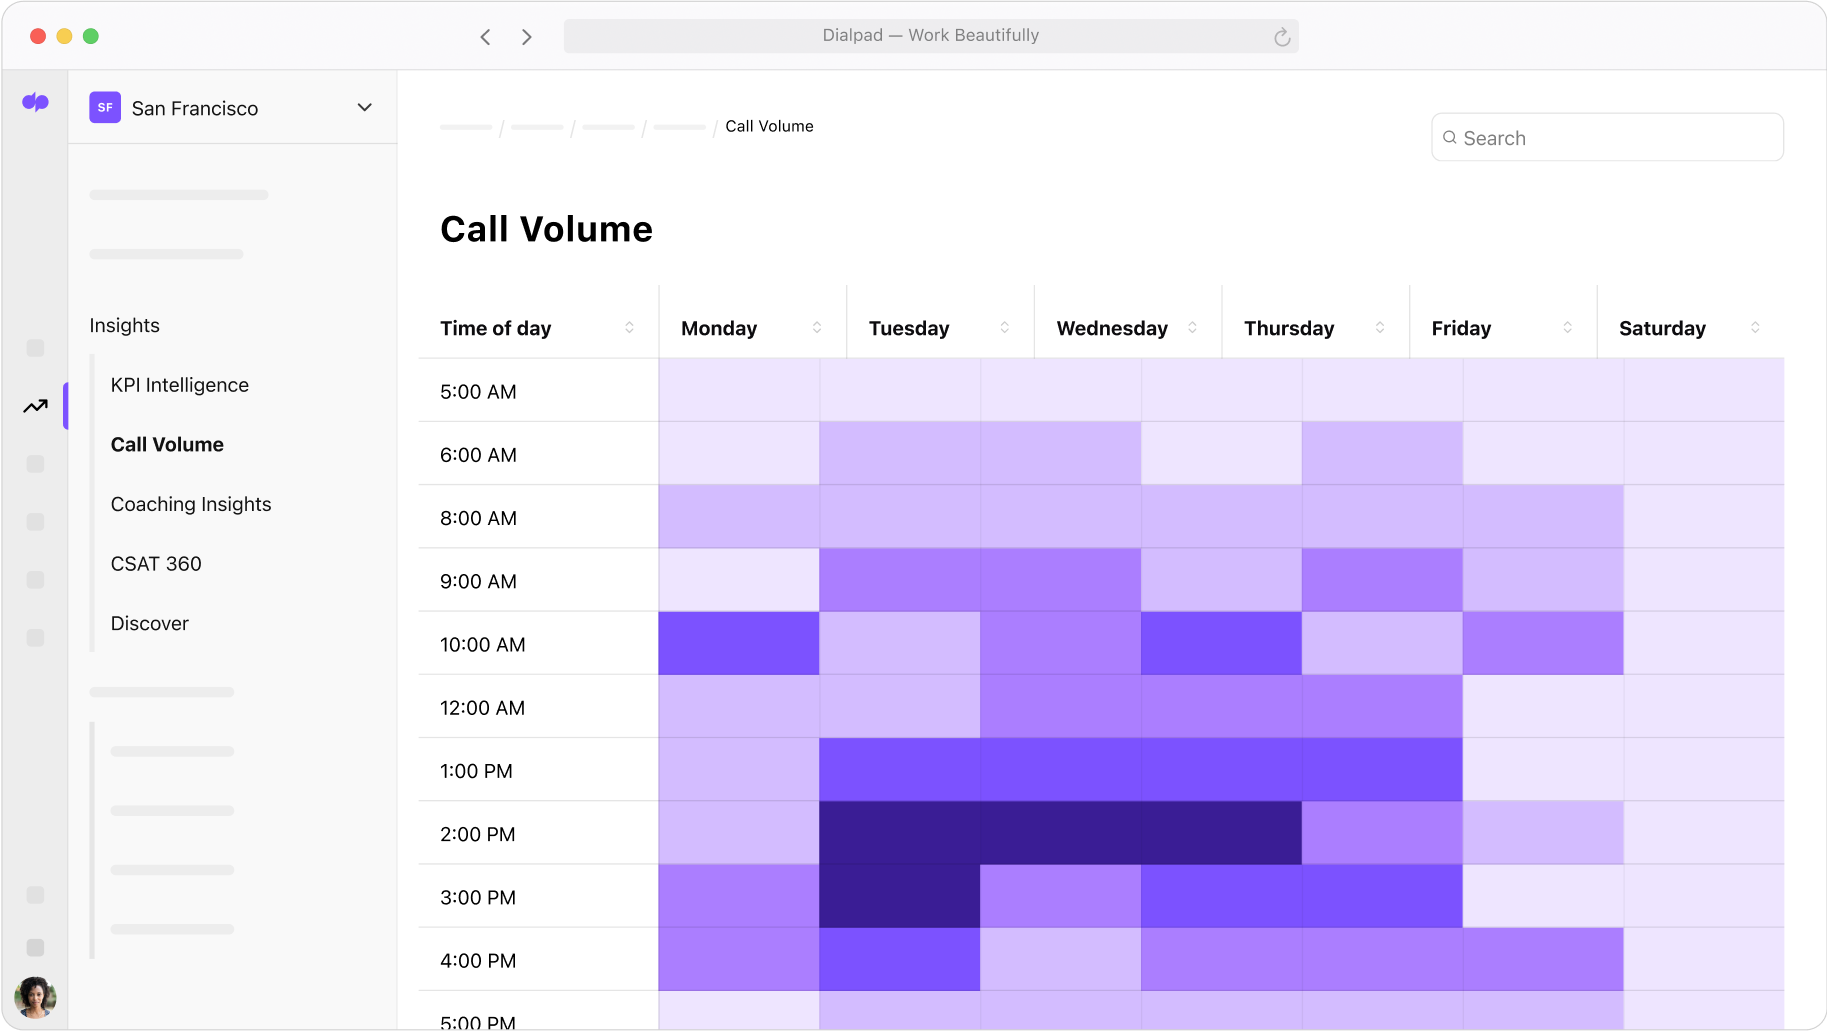
Task: Open the analytics trend arrow icon
Action: [35, 406]
